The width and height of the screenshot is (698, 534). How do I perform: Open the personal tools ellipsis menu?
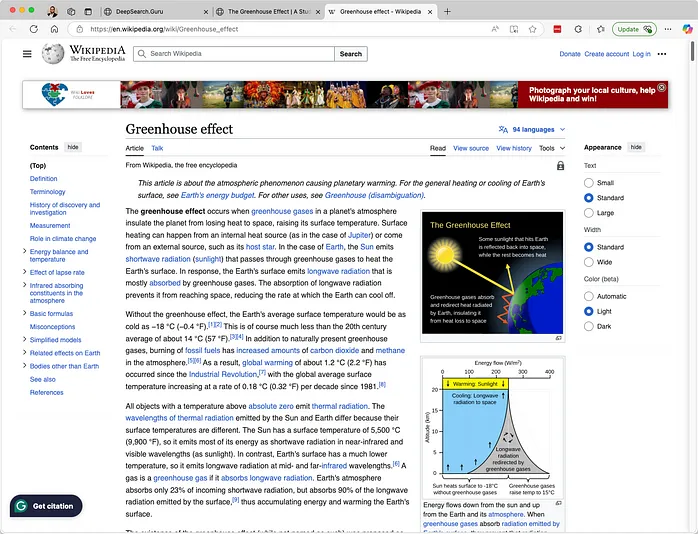[662, 54]
